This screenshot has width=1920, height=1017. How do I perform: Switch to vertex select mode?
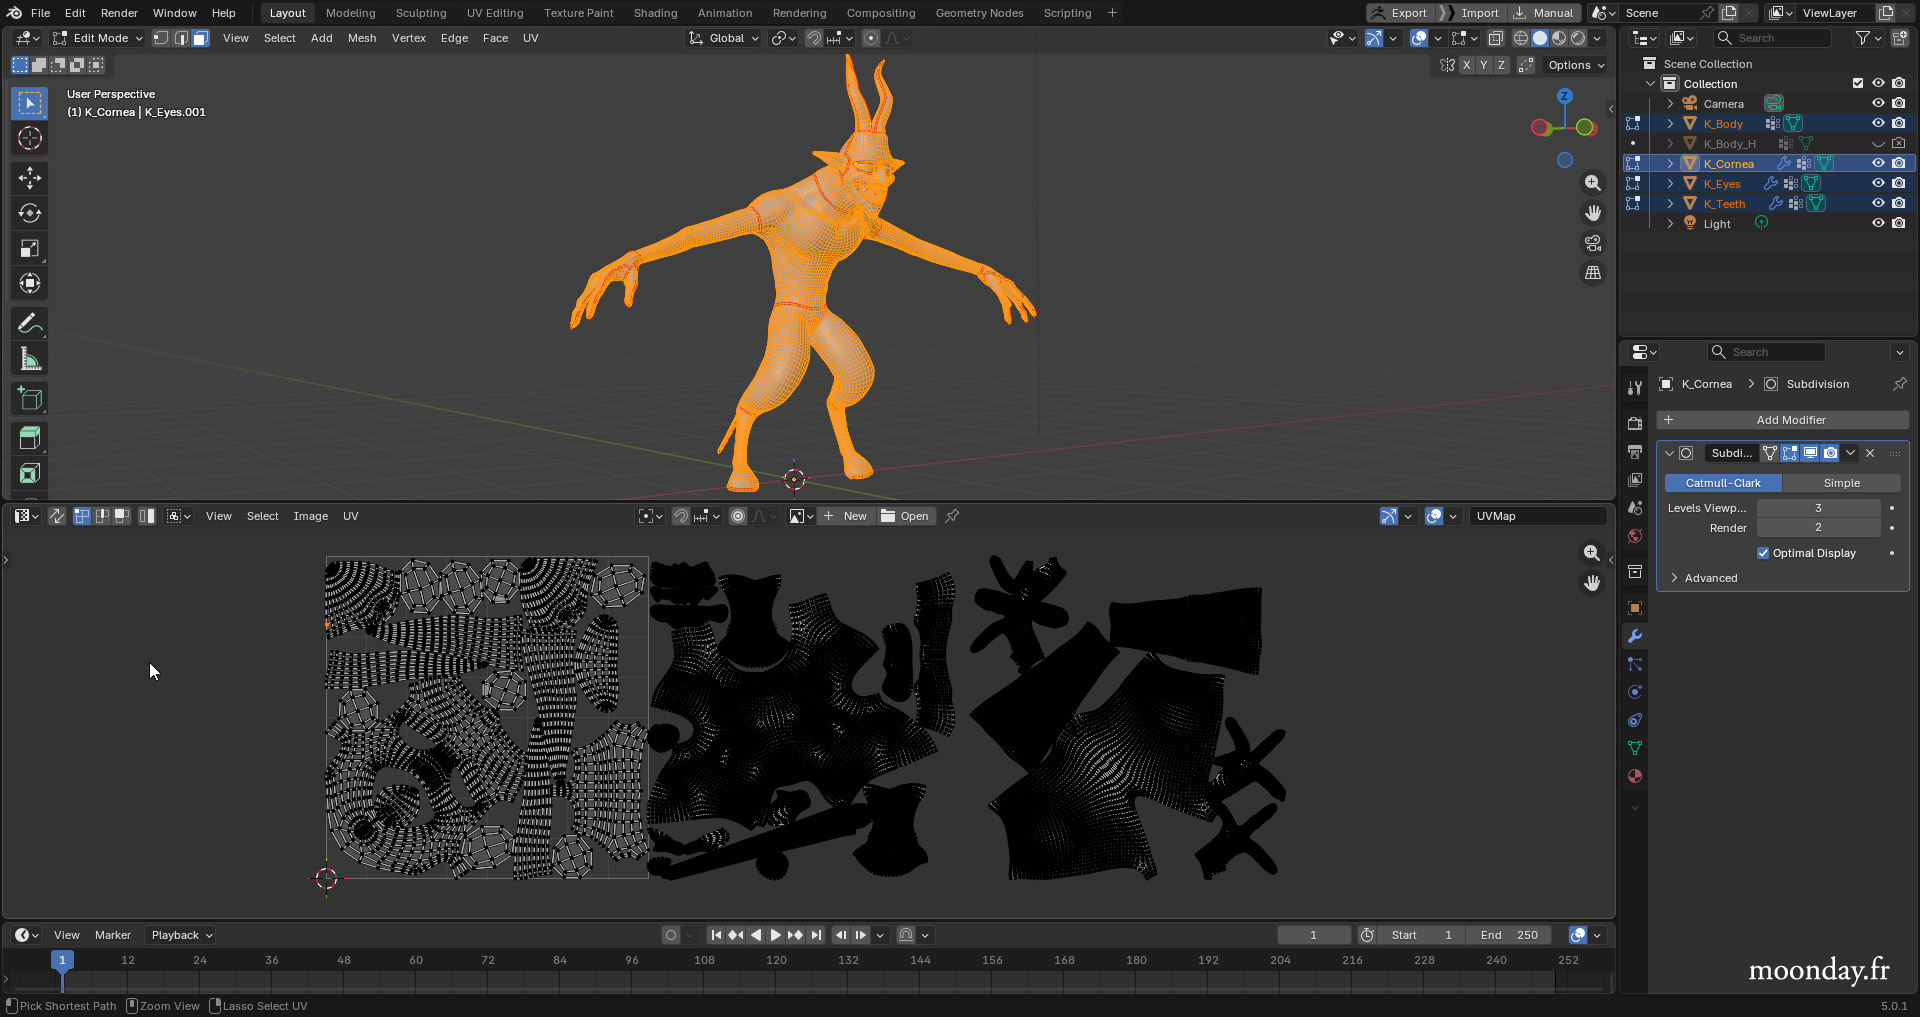coord(161,38)
